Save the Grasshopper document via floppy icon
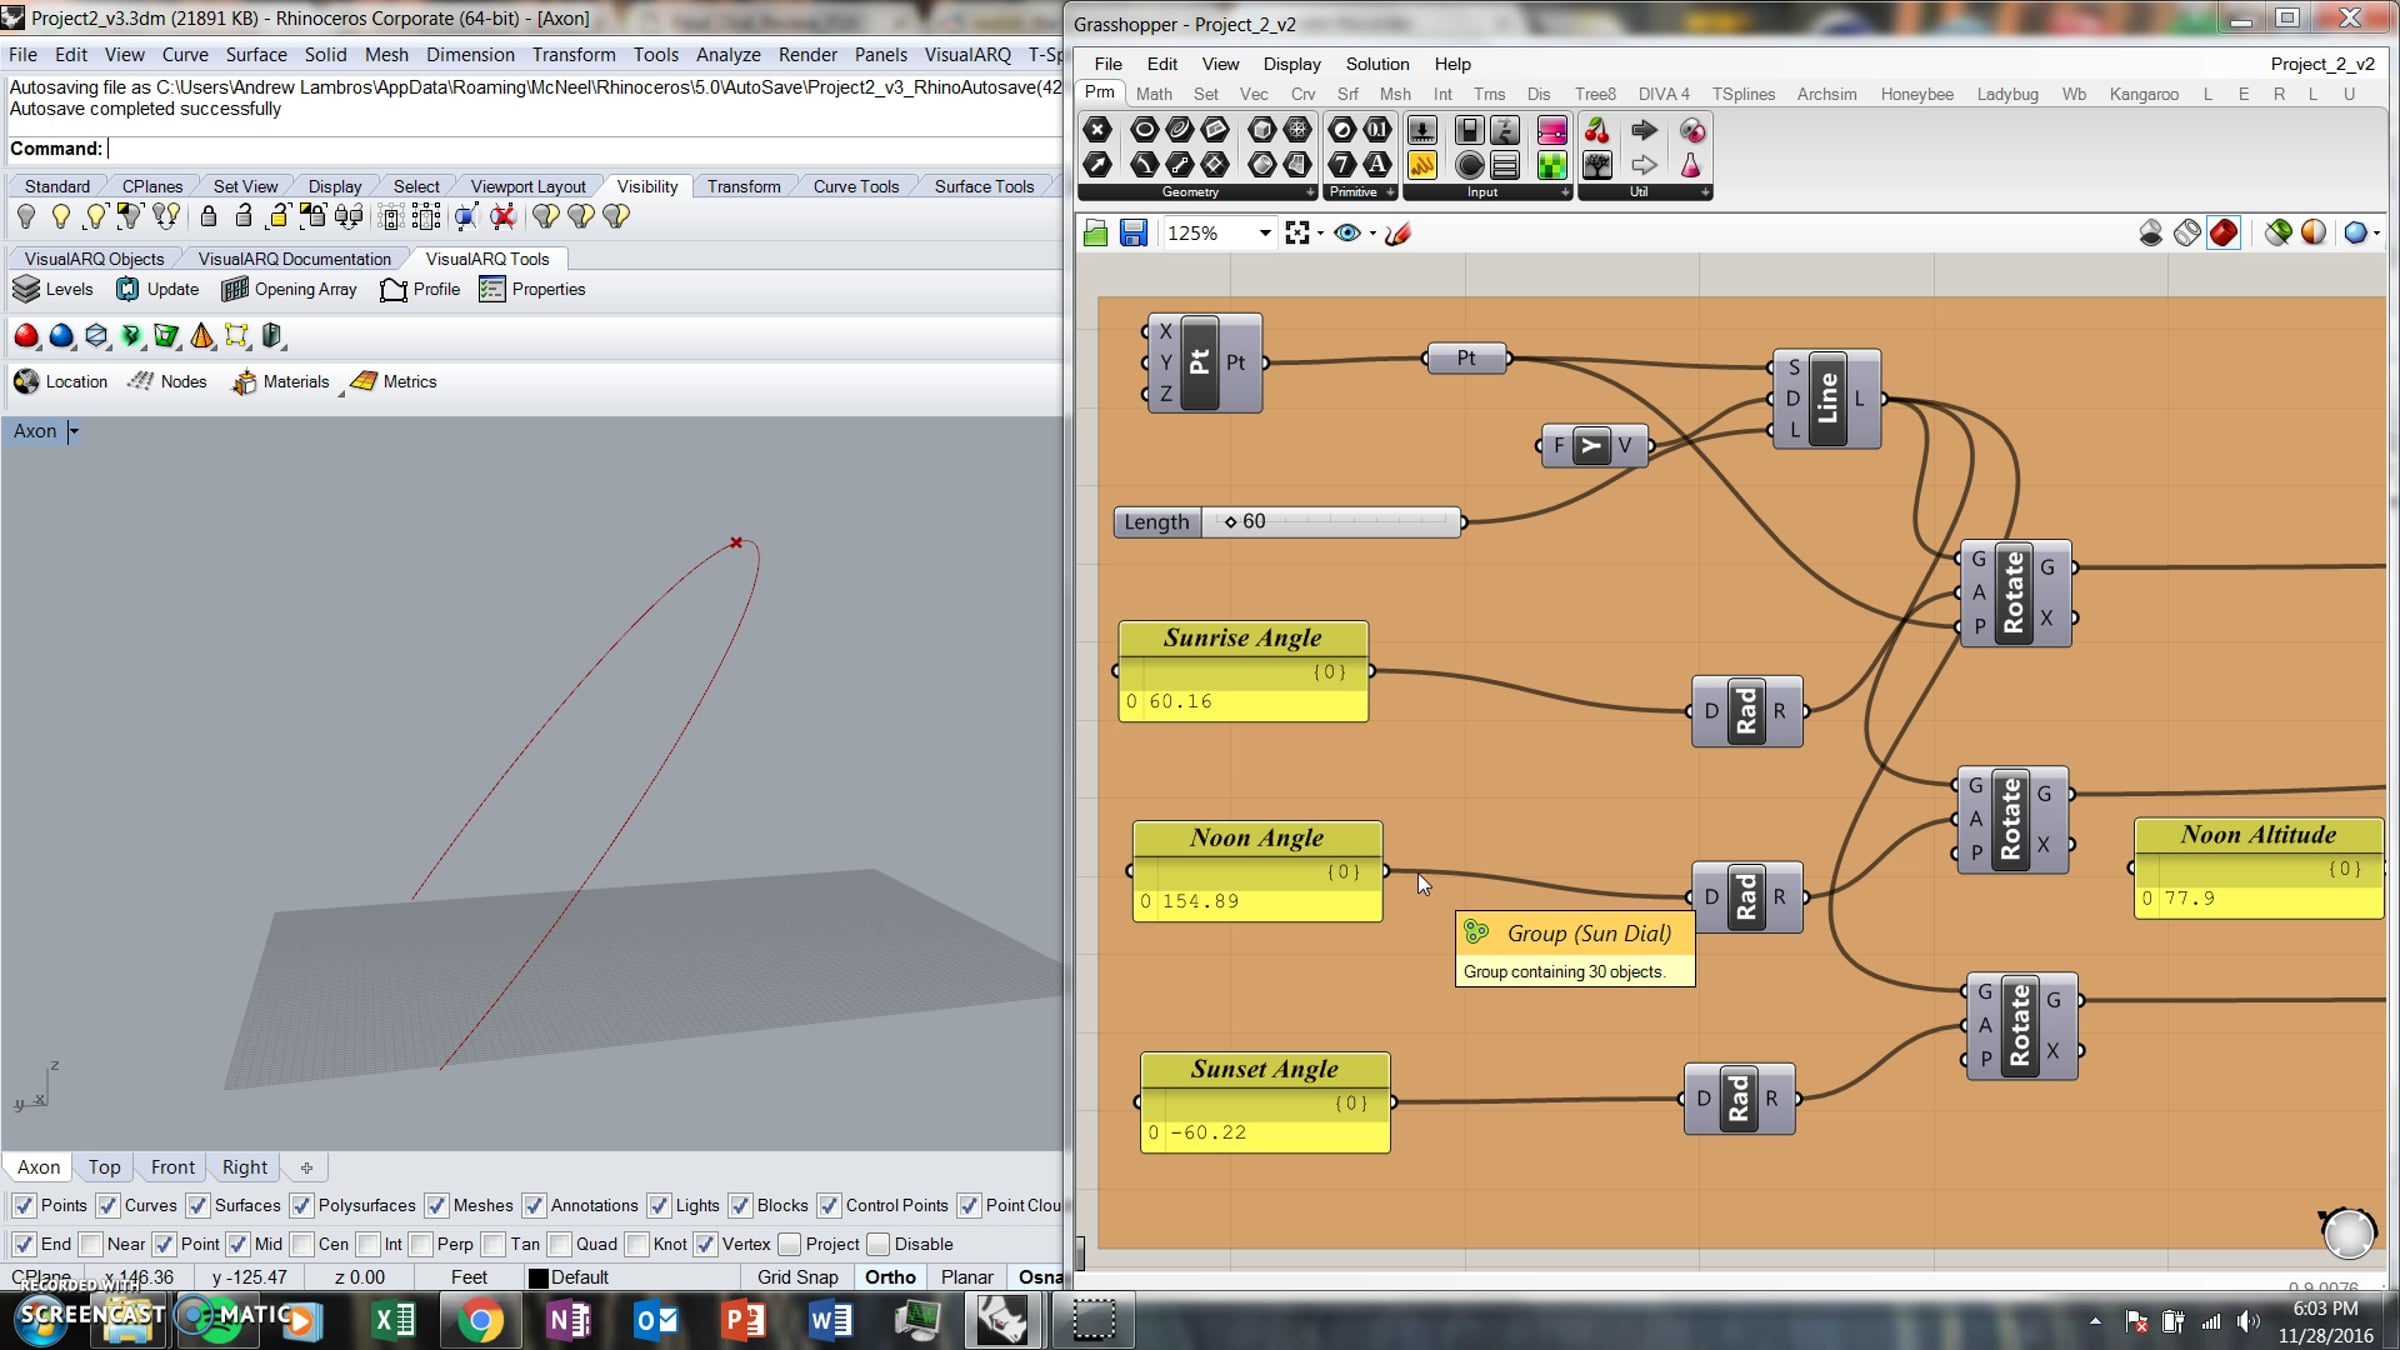The width and height of the screenshot is (2400, 1350). click(x=1133, y=233)
